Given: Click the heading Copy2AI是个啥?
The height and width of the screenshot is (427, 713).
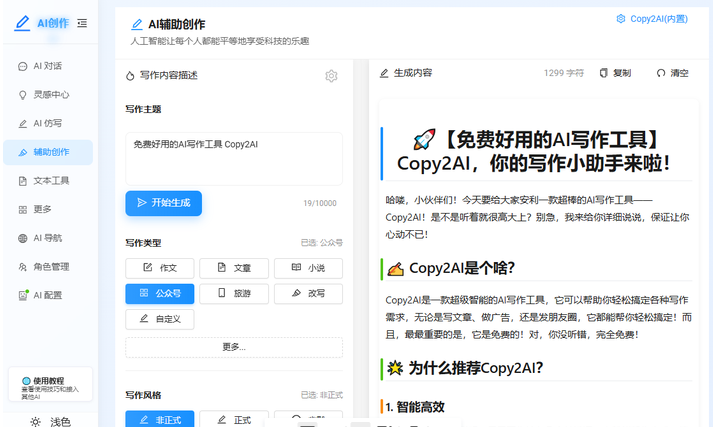Looking at the screenshot, I should coord(462,268).
